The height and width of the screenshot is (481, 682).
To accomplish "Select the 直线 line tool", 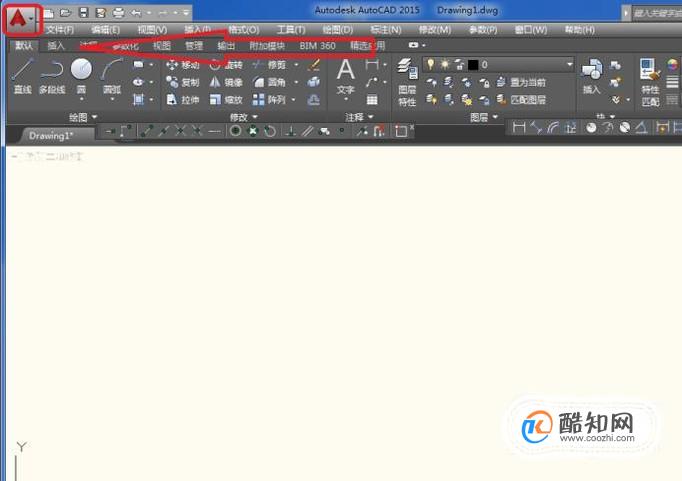I will click(x=22, y=76).
